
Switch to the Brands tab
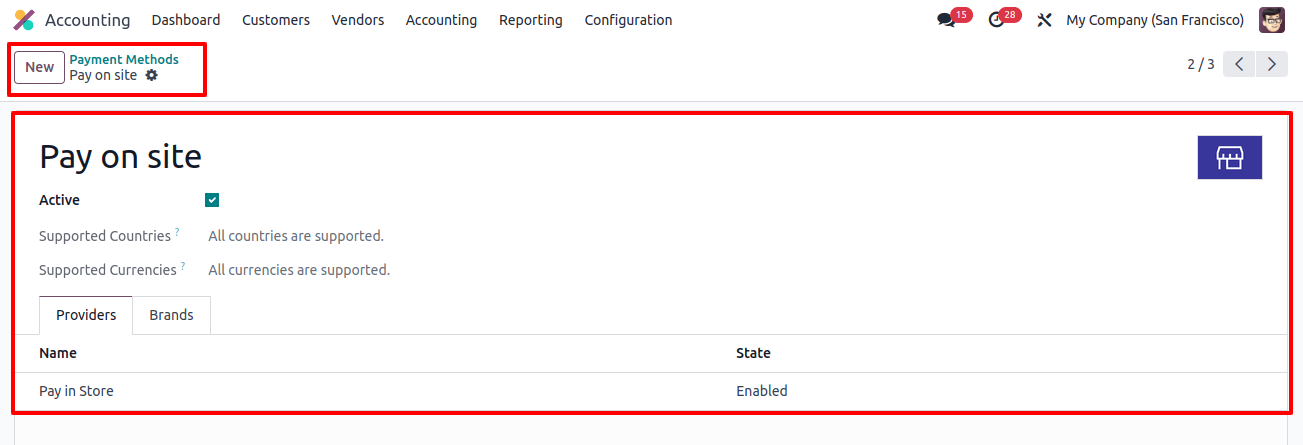[172, 315]
